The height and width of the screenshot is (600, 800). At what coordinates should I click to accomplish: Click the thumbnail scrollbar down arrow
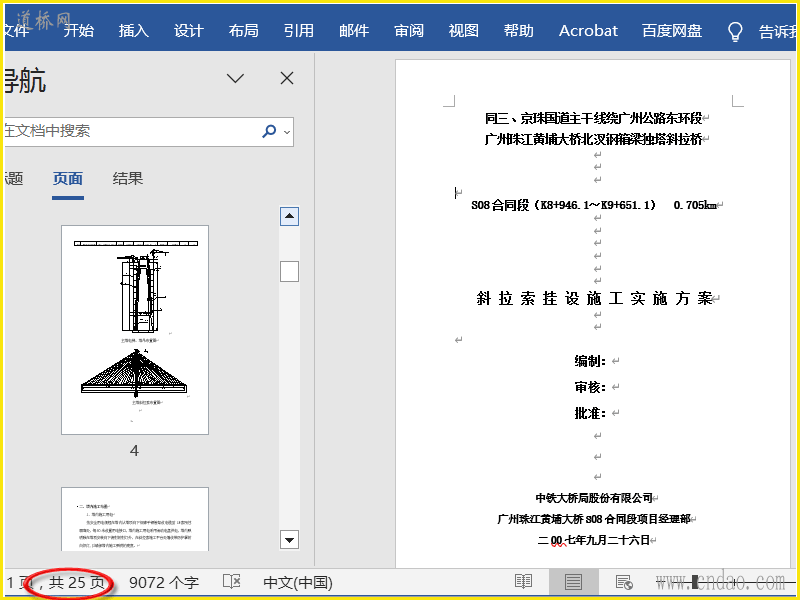click(x=289, y=540)
